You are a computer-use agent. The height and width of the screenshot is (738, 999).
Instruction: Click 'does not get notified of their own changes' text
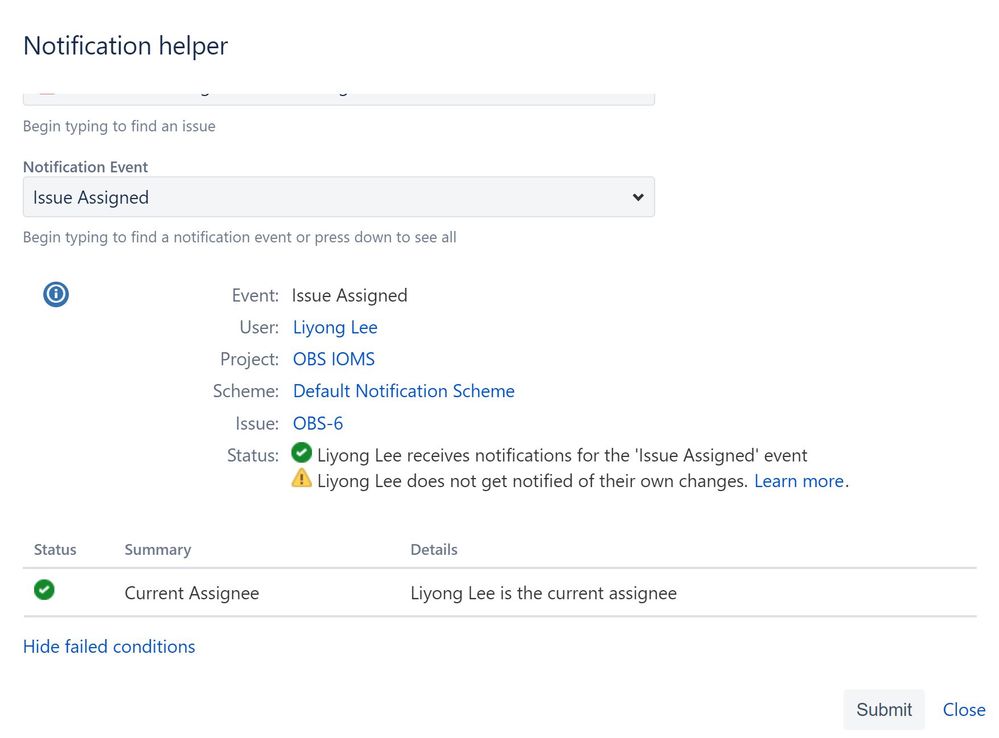pos(532,481)
